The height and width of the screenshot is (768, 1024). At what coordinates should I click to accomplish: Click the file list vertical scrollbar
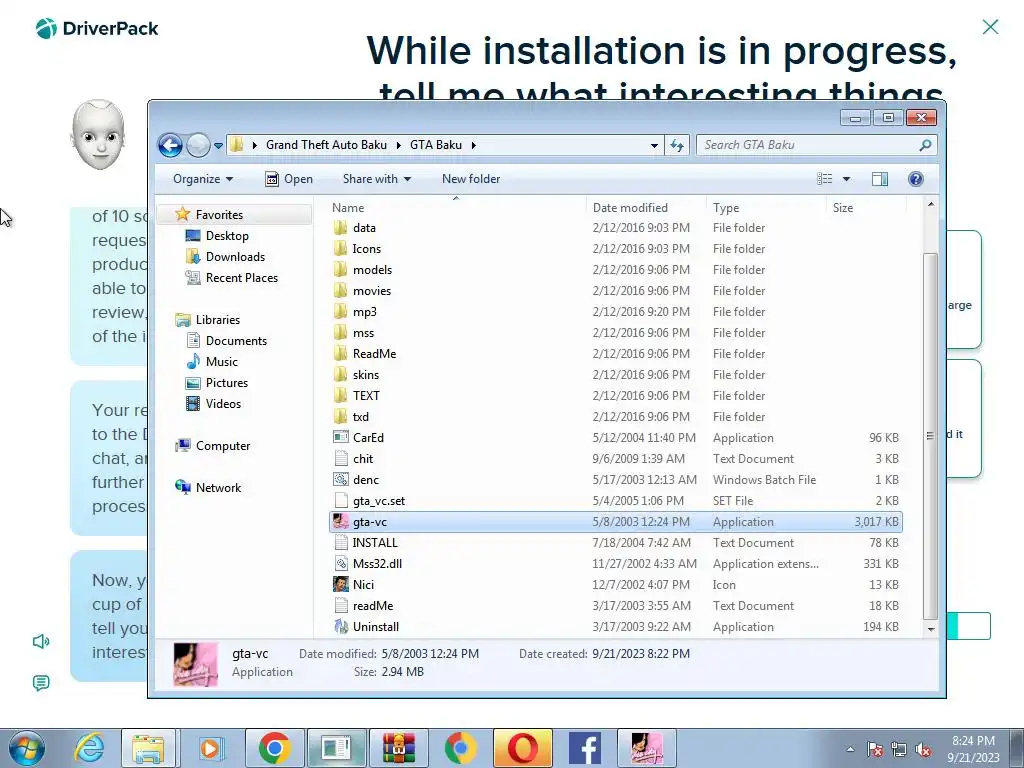931,436
